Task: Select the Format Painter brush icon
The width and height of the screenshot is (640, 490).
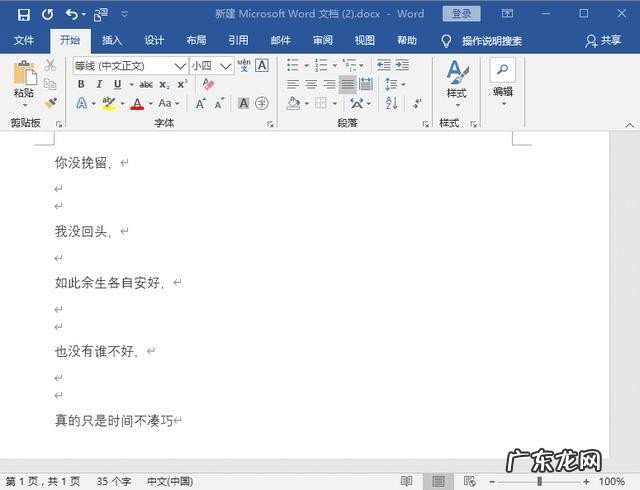Action: [x=51, y=103]
